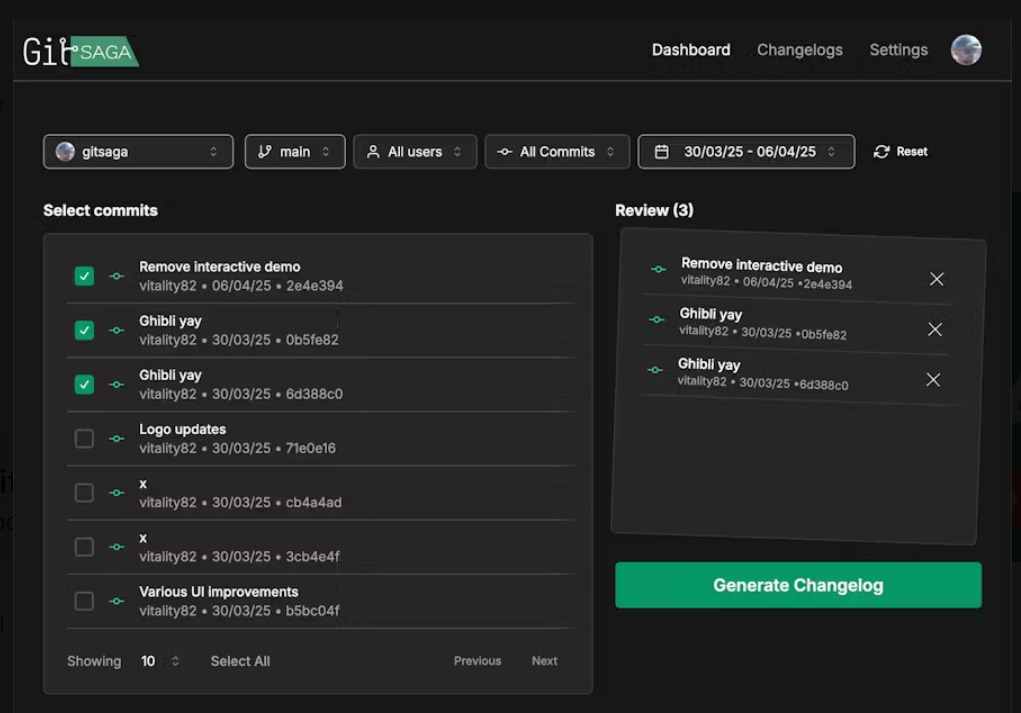
Task: Click commit icon for 6d388c0 in commit list
Action: coord(117,384)
